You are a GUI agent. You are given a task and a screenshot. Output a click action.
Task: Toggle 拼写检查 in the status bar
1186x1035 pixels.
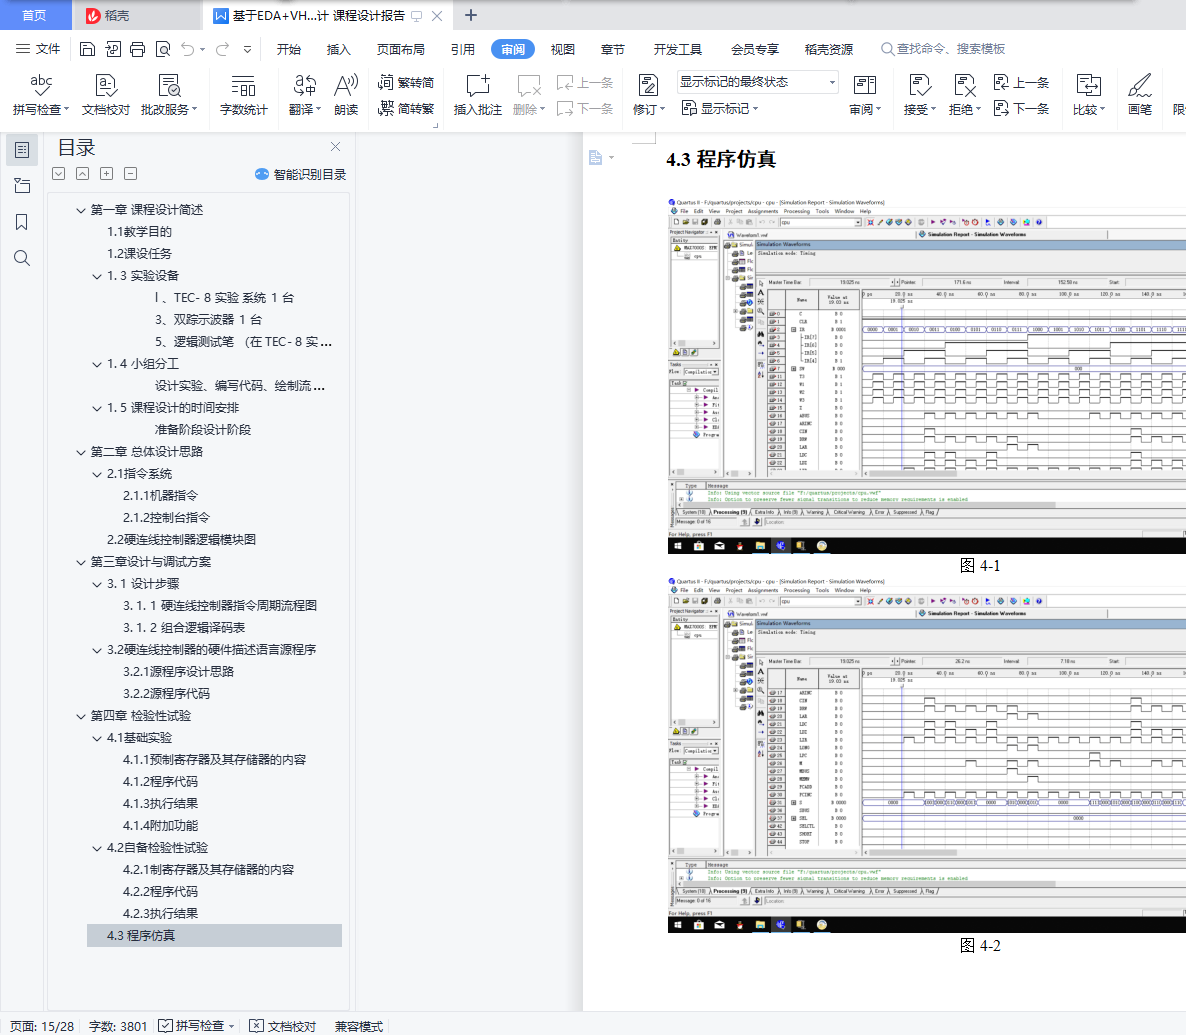[197, 1026]
